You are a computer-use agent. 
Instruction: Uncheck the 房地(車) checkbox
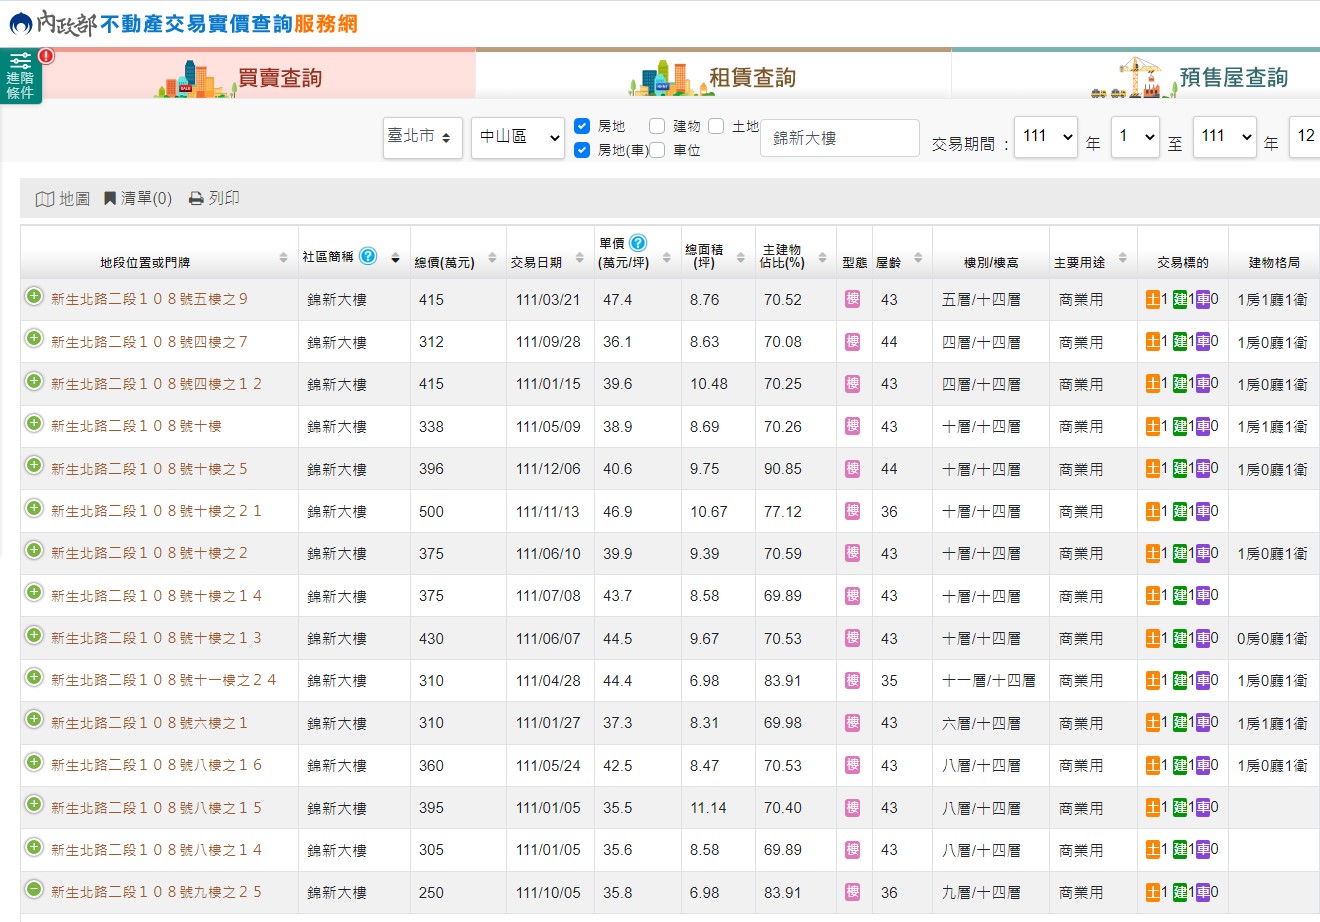pos(582,150)
